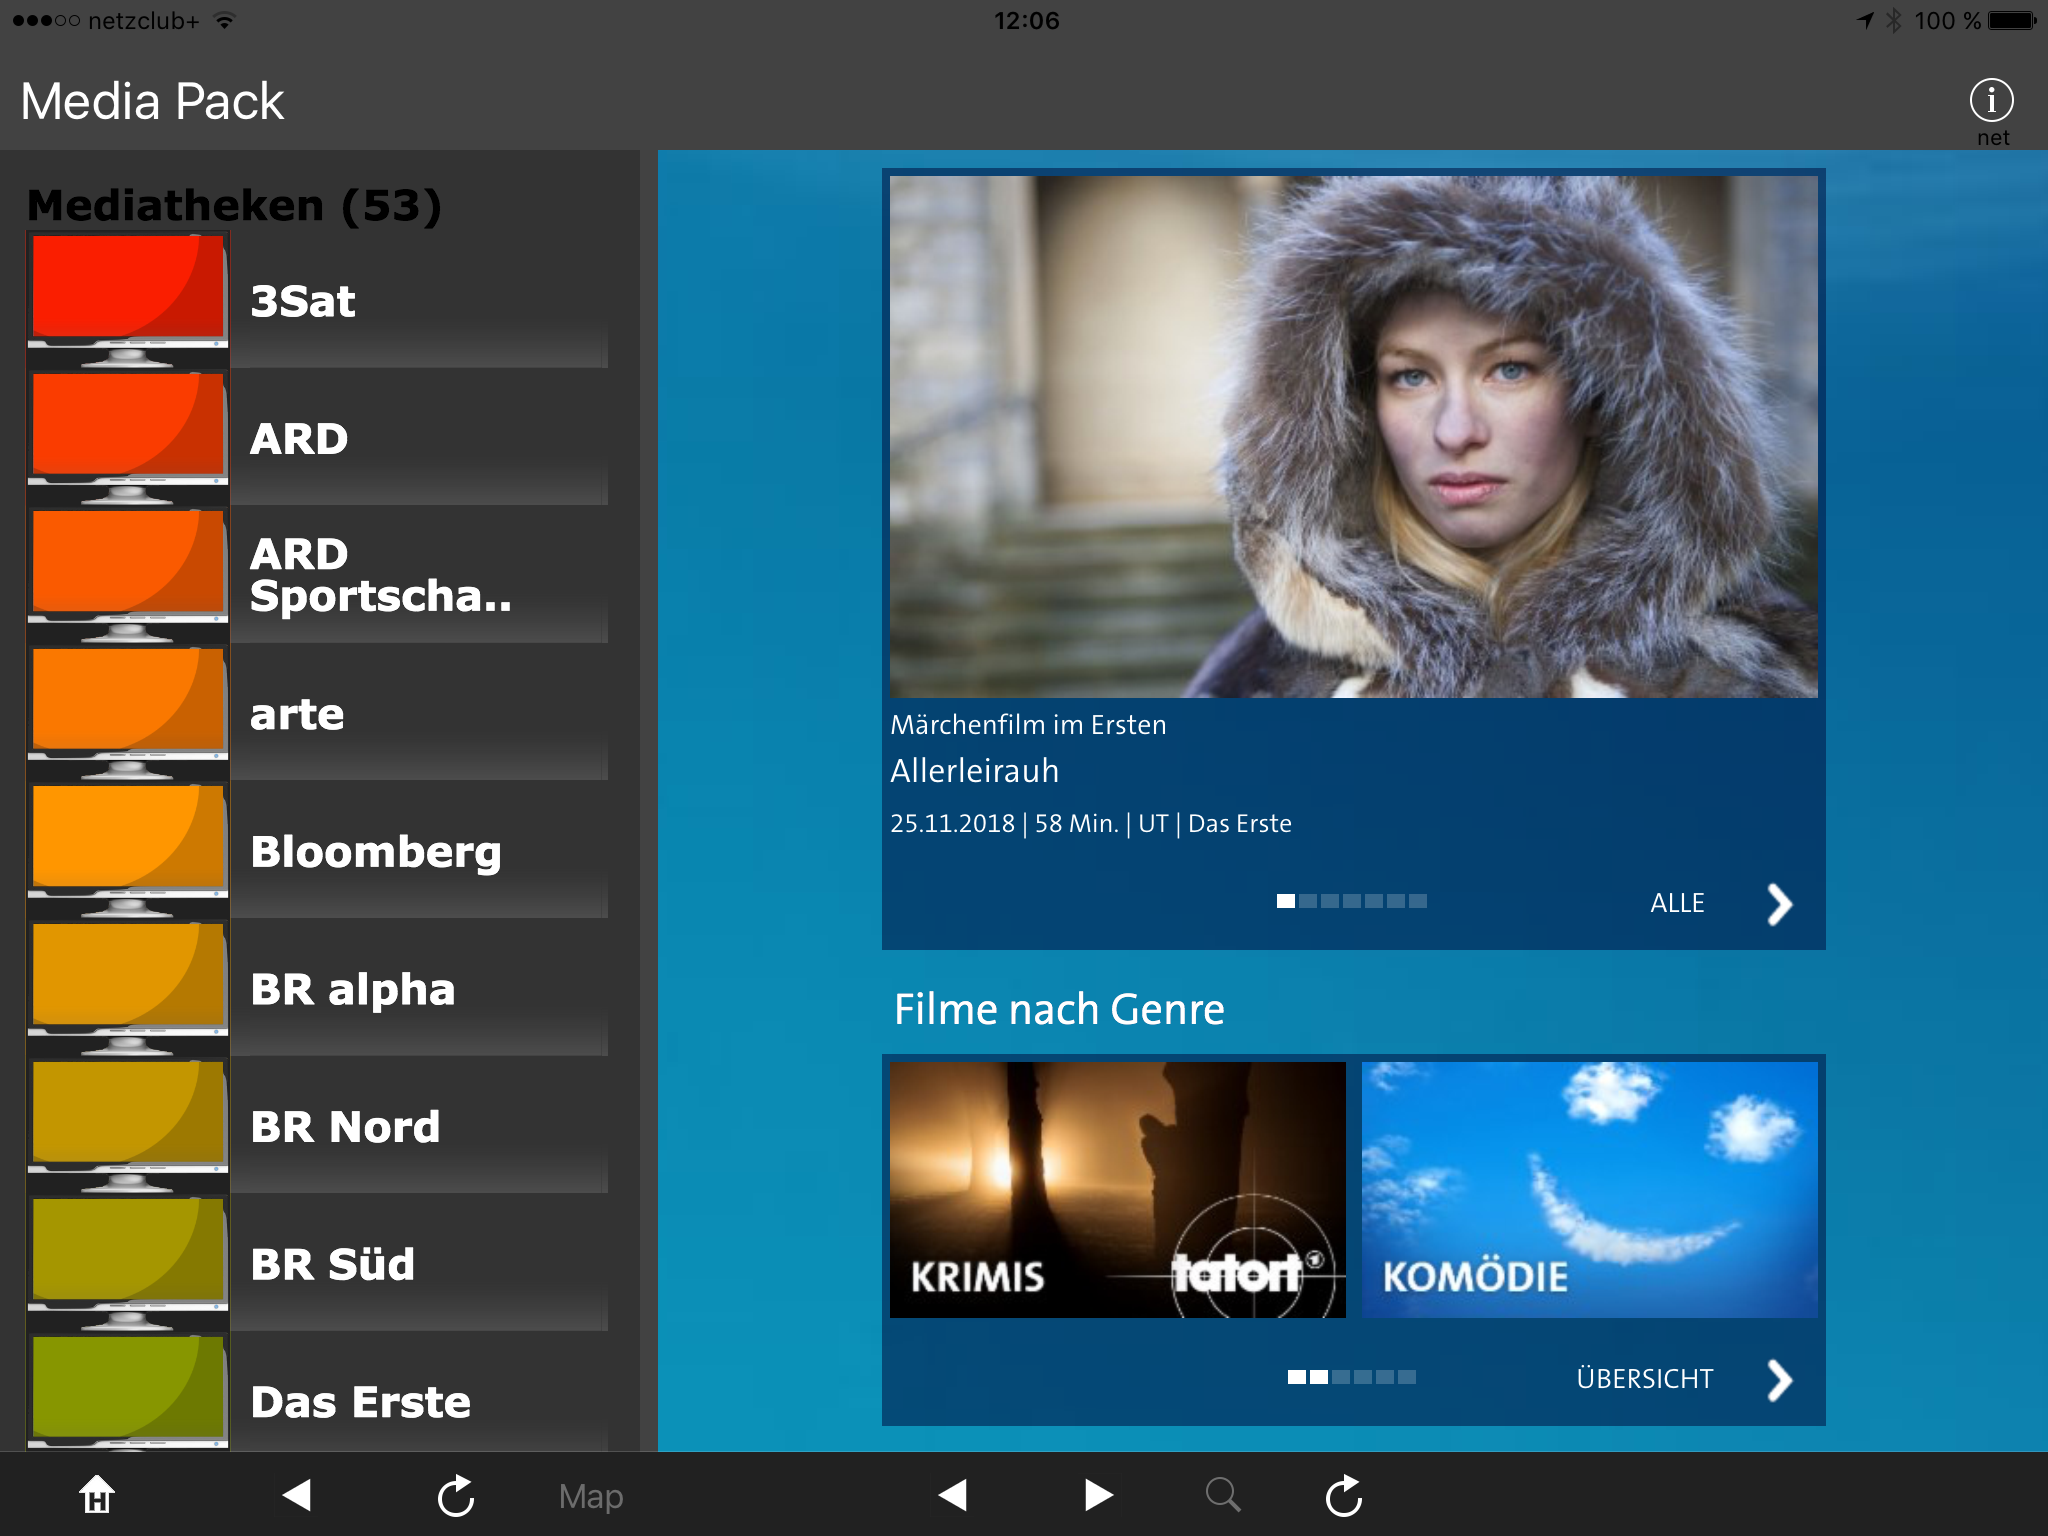Select last page dot of featured carousel
This screenshot has width=2048, height=1536.
(x=1418, y=901)
